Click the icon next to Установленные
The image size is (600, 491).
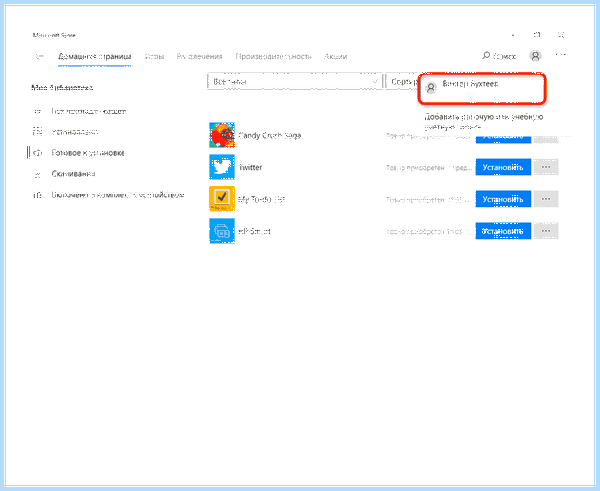[38, 132]
